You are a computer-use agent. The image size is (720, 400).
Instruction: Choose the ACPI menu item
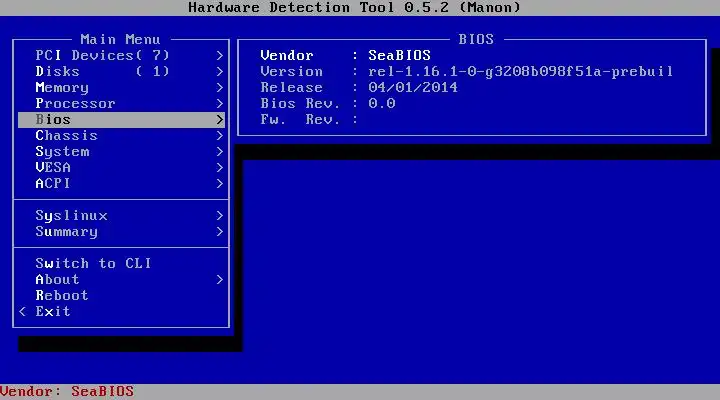121,184
